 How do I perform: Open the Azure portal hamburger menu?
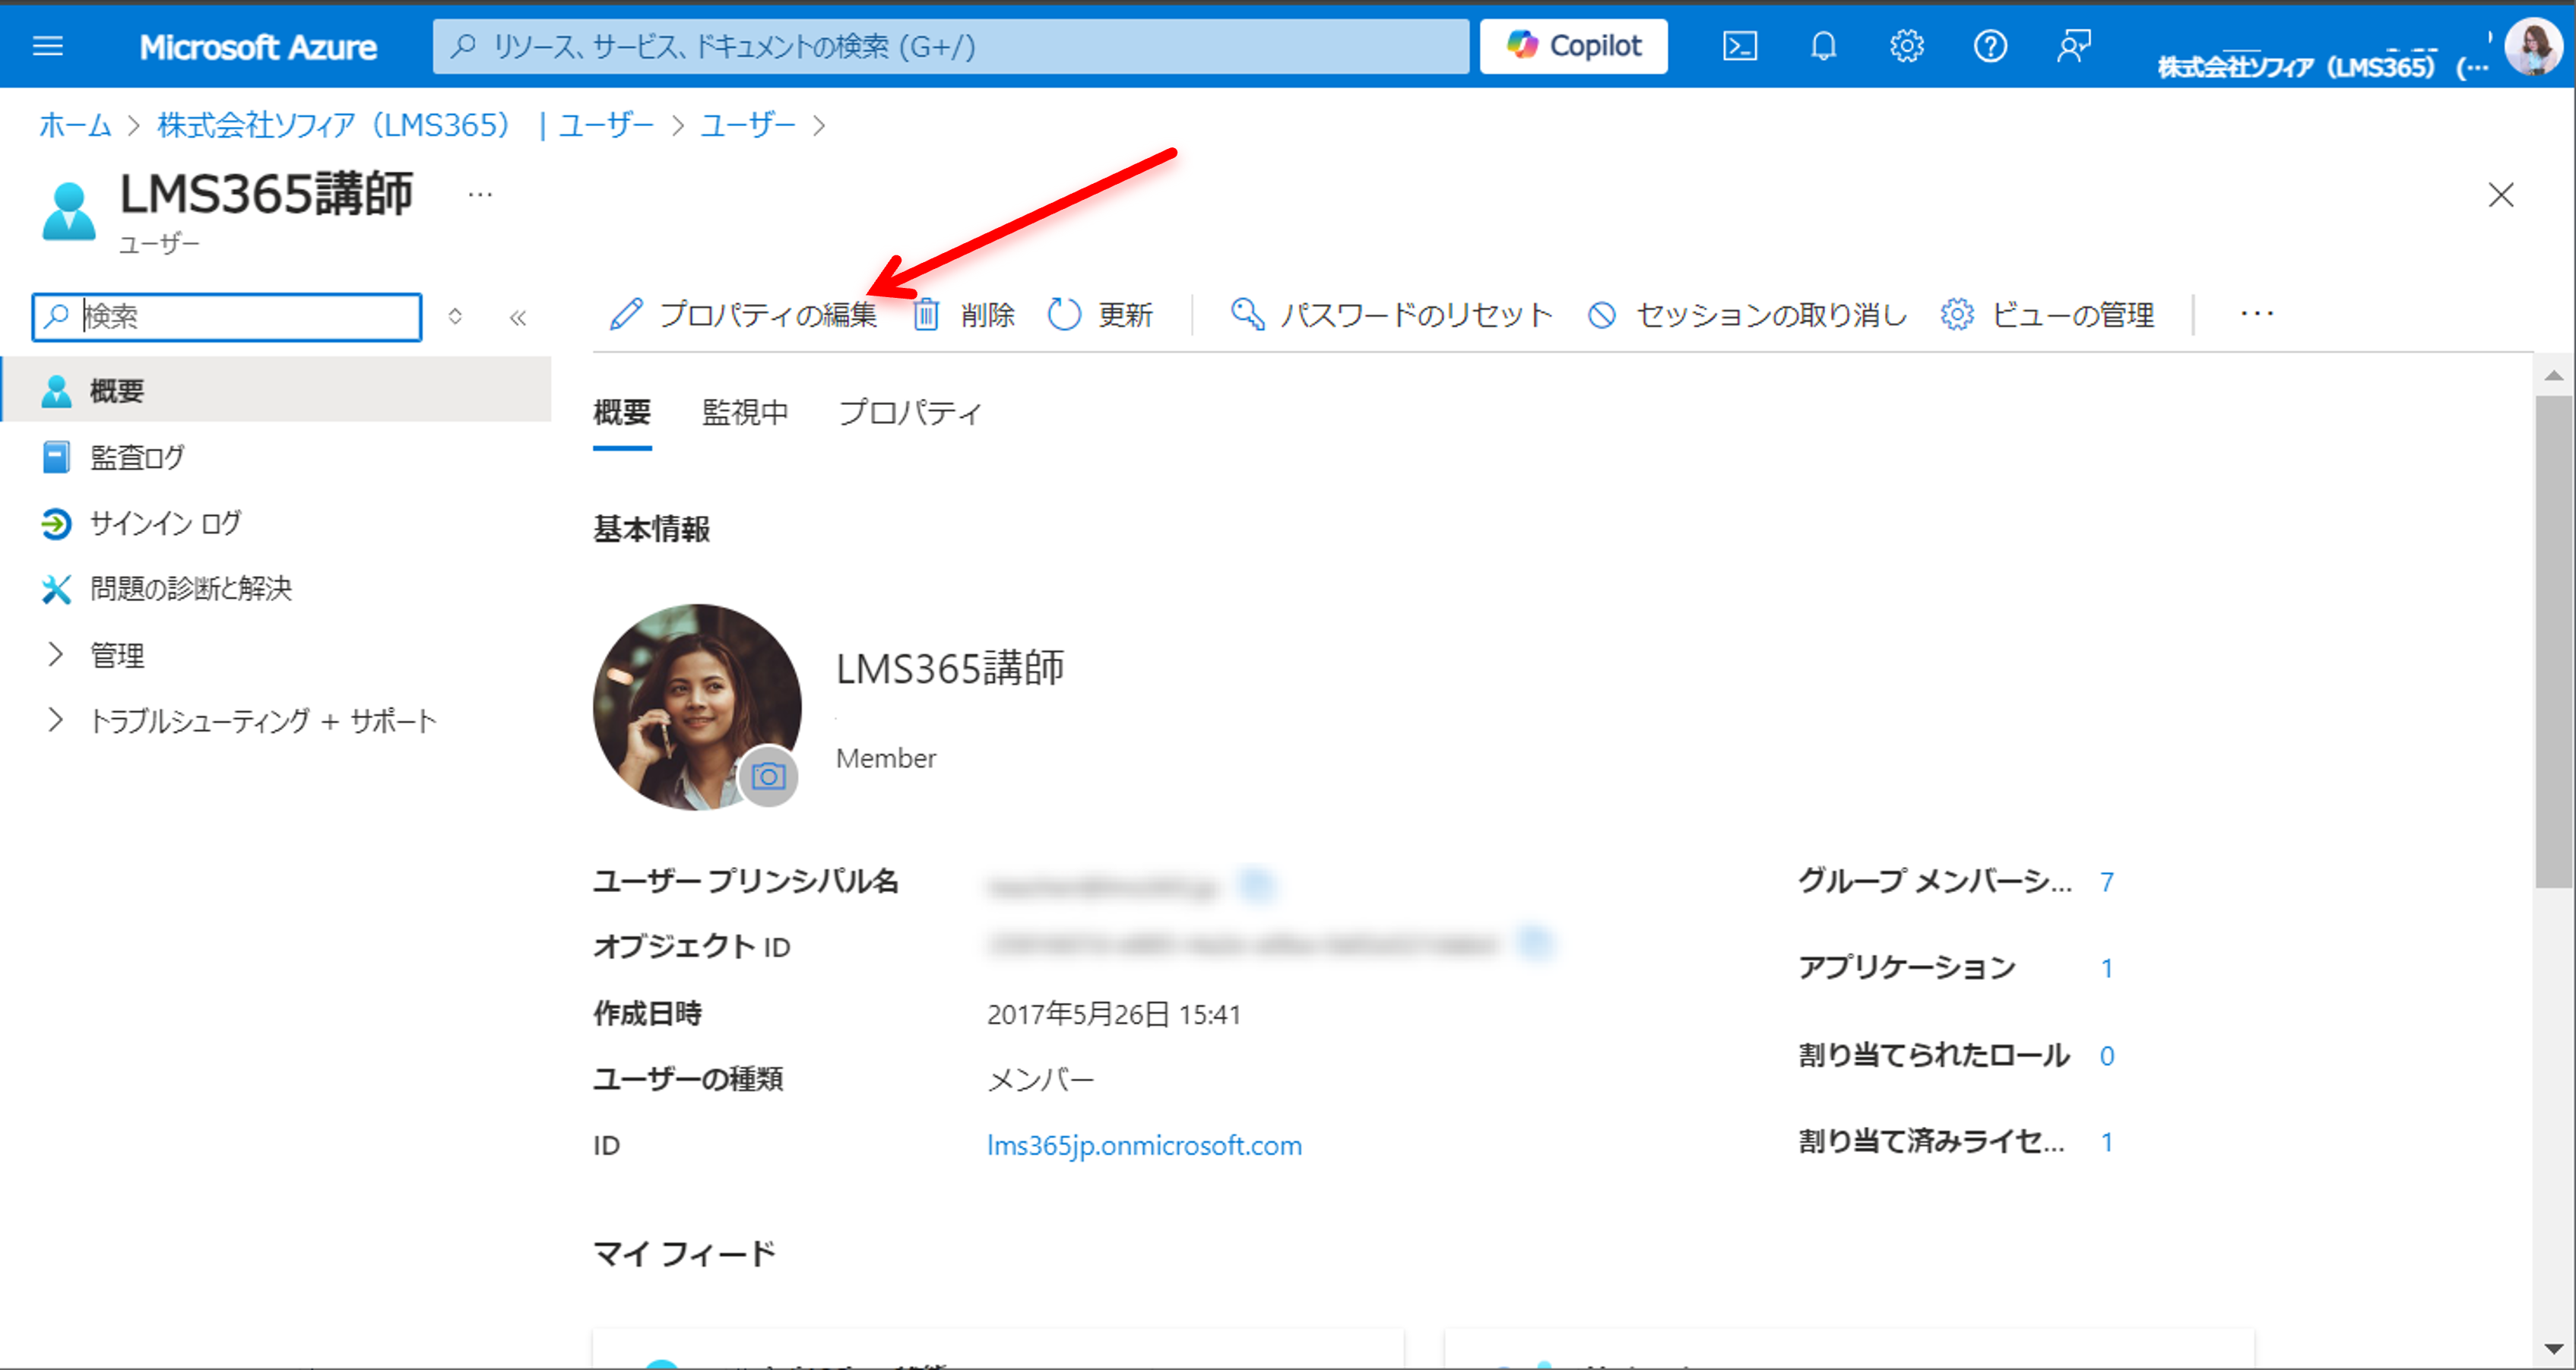point(48,46)
